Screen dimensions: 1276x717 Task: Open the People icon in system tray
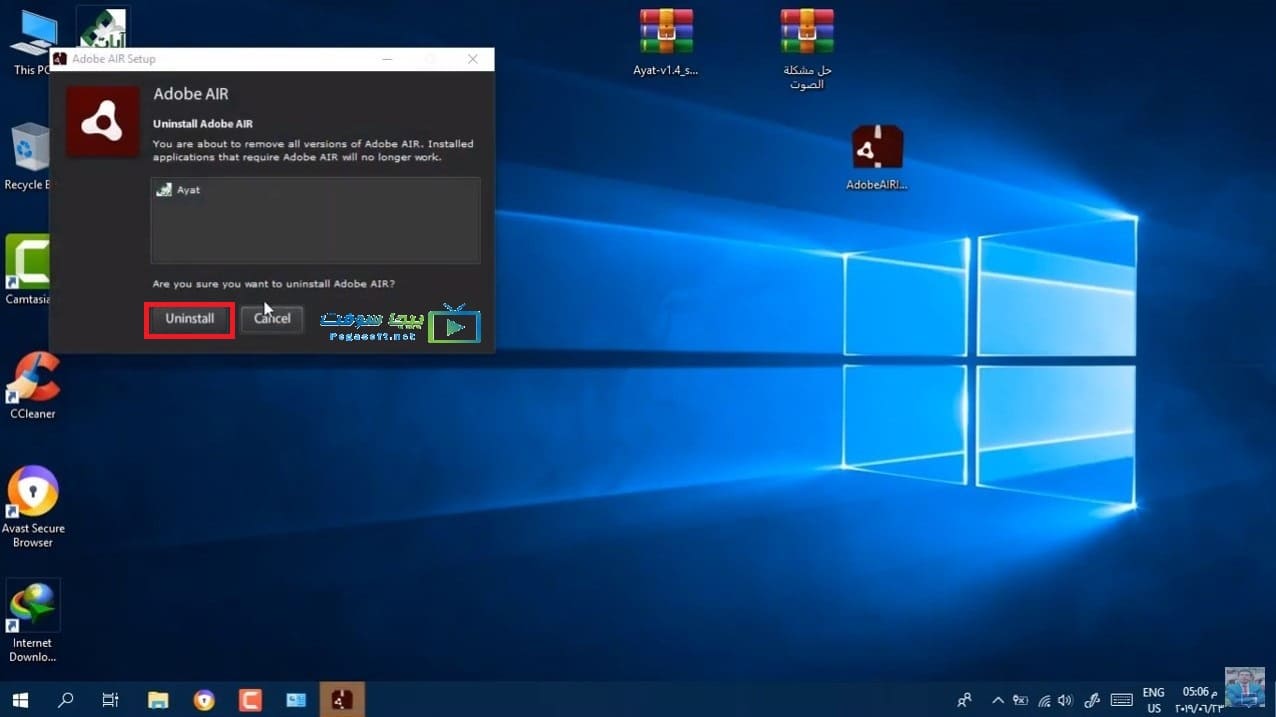[964, 700]
